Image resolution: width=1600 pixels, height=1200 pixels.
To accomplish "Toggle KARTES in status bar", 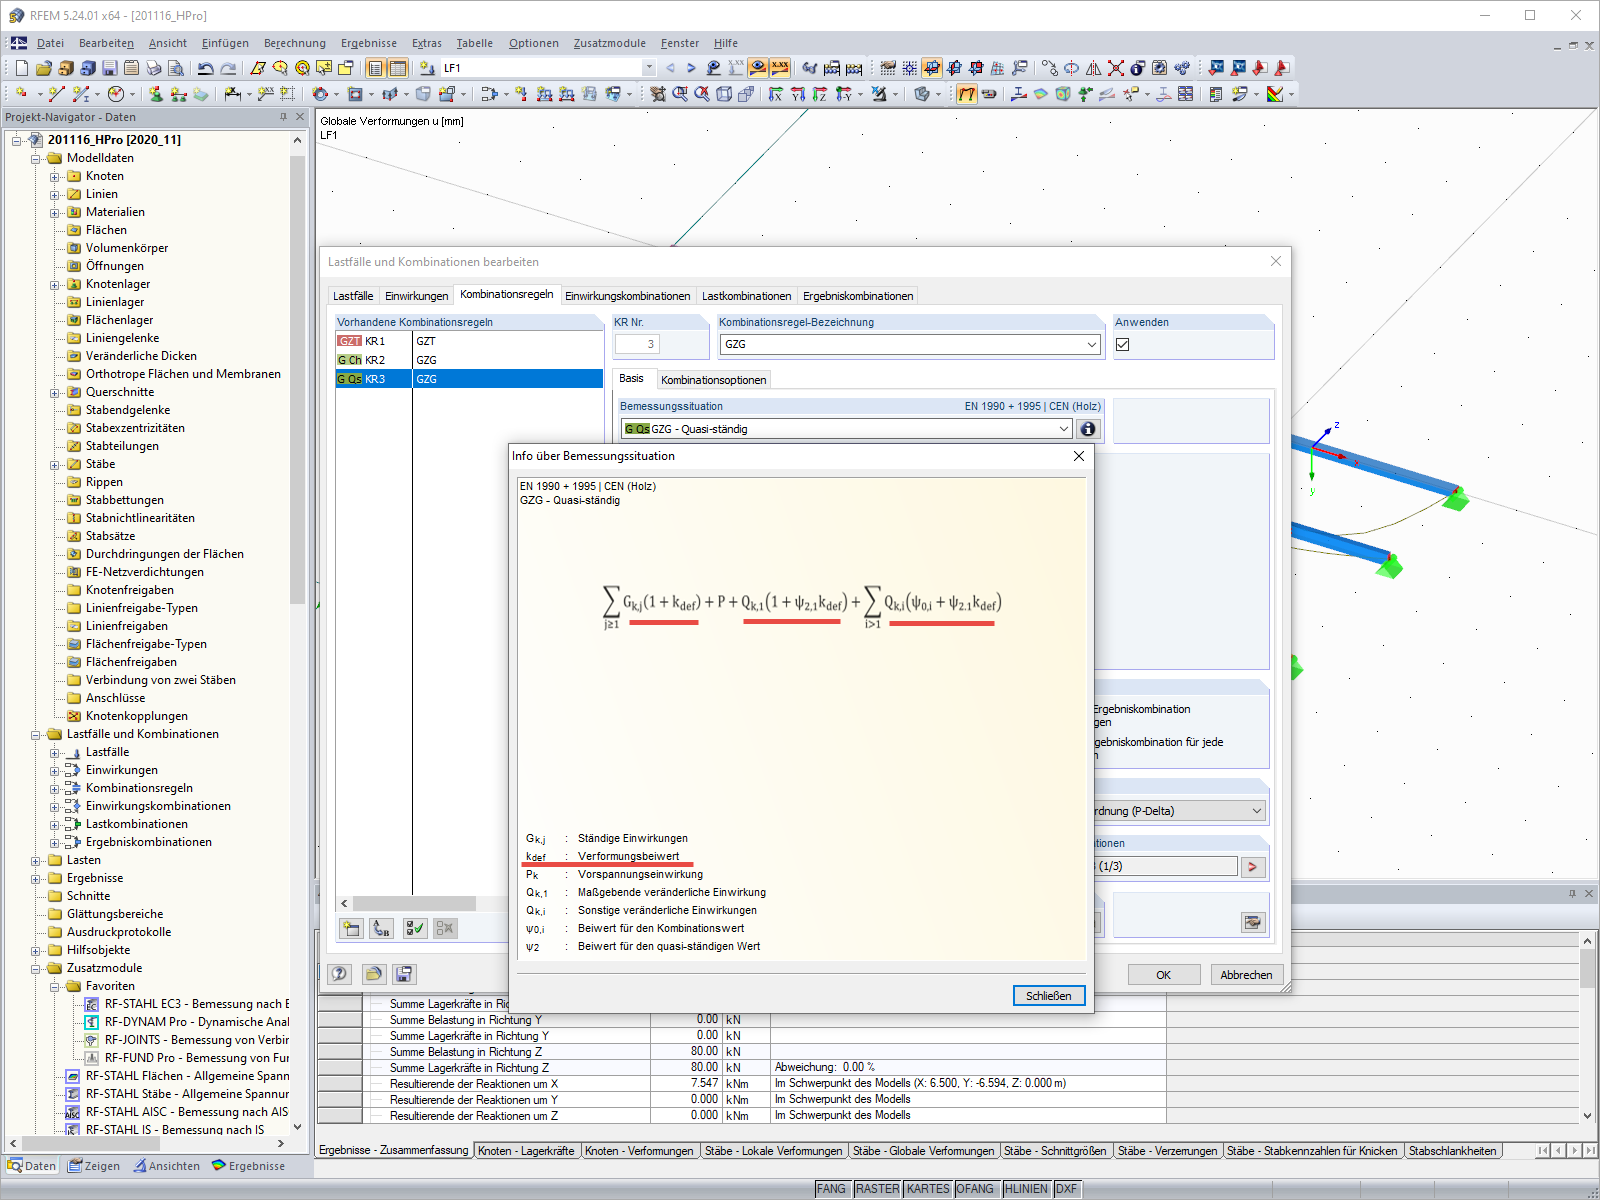I will coord(928,1189).
